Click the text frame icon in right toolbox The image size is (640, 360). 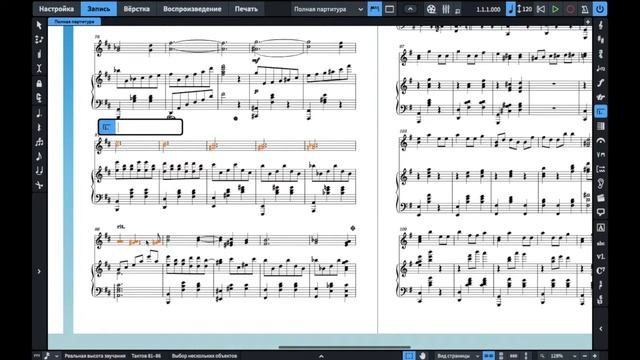600,228
